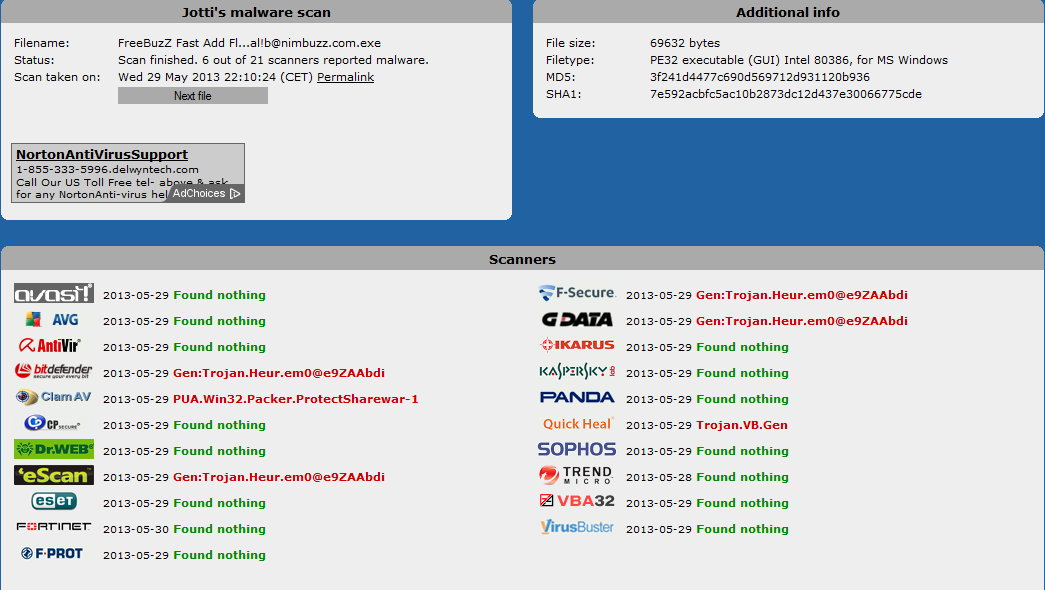
Task: Click VirusBuster's Found nothing result
Action: 742,529
